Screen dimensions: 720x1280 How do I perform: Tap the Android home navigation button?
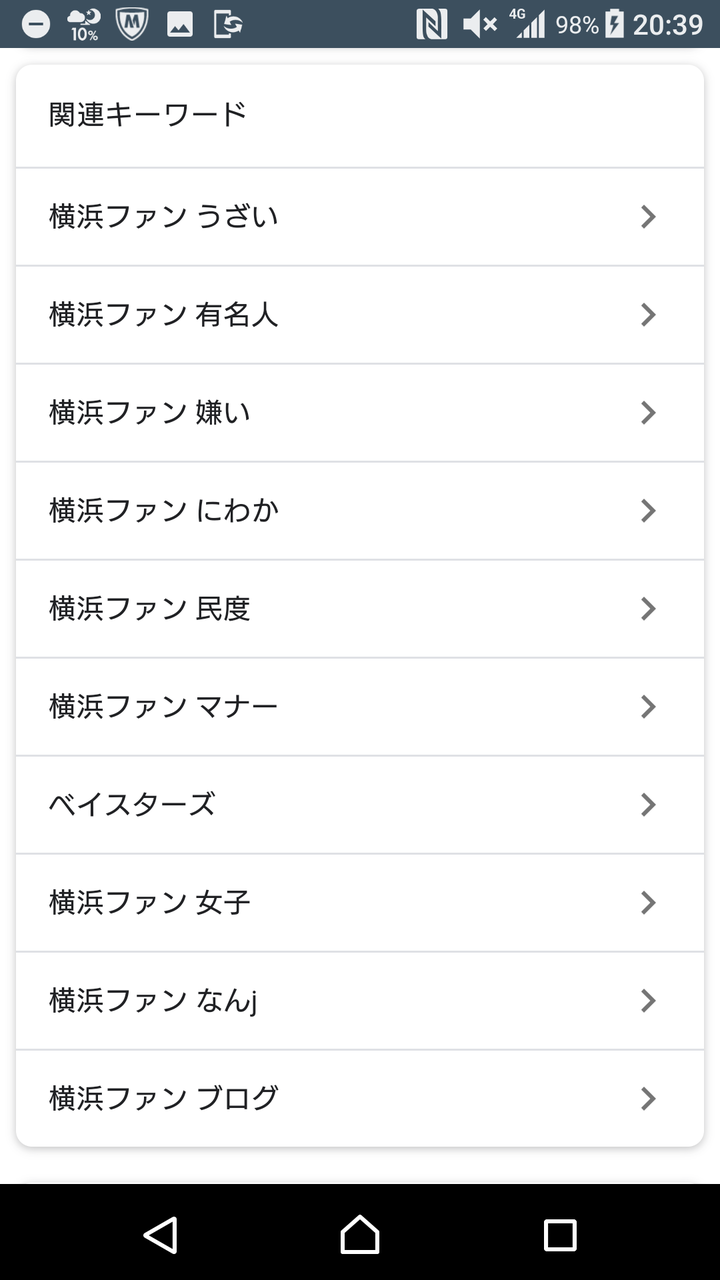360,1235
